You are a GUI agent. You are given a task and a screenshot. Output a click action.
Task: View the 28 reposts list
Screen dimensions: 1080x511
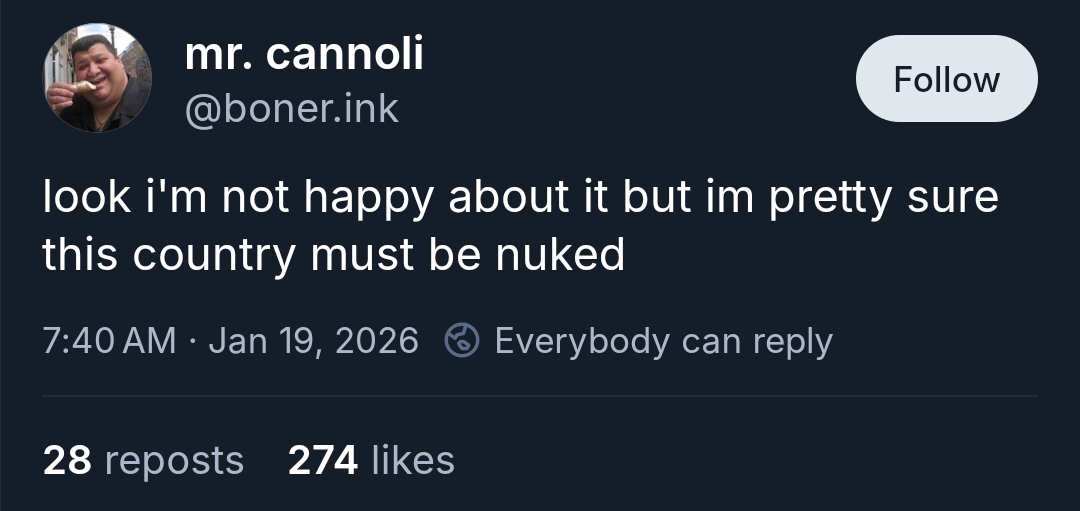click(143, 460)
